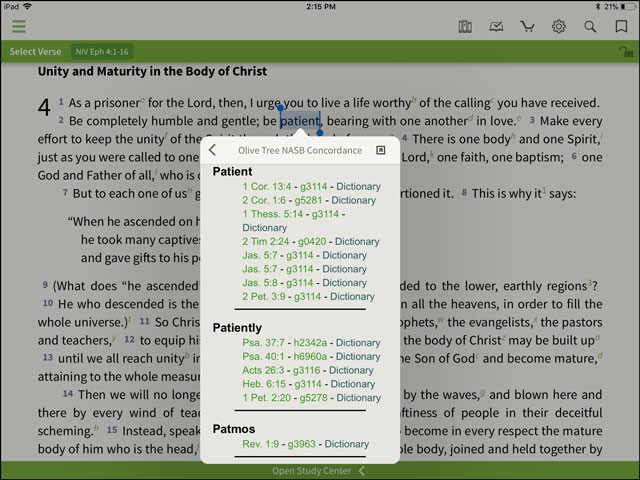Viewport: 640px width, 480px height.
Task: Open the Psa. 37:7 reference
Action: click(x=263, y=343)
